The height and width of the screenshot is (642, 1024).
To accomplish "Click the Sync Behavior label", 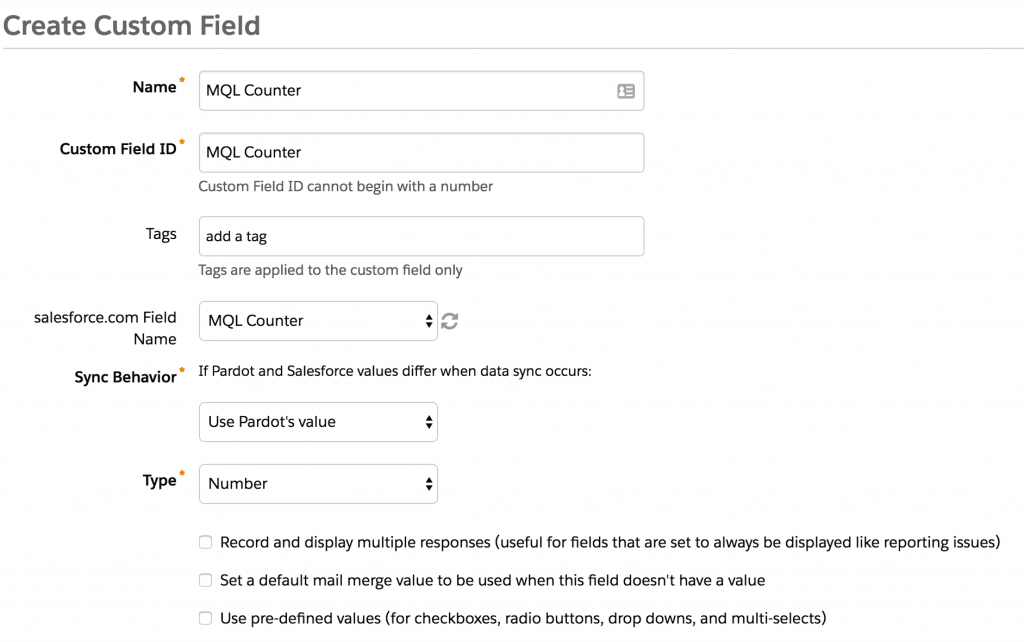I will point(125,377).
